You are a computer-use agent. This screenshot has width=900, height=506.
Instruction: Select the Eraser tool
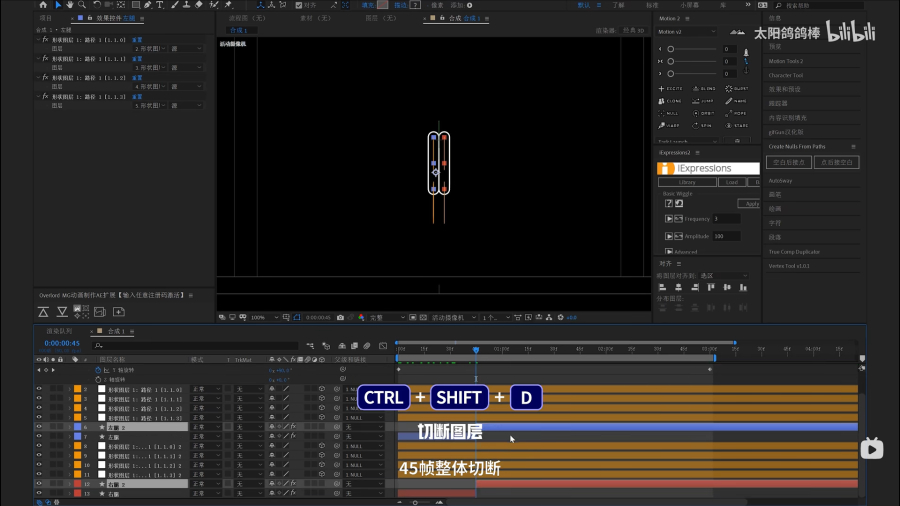tap(199, 5)
